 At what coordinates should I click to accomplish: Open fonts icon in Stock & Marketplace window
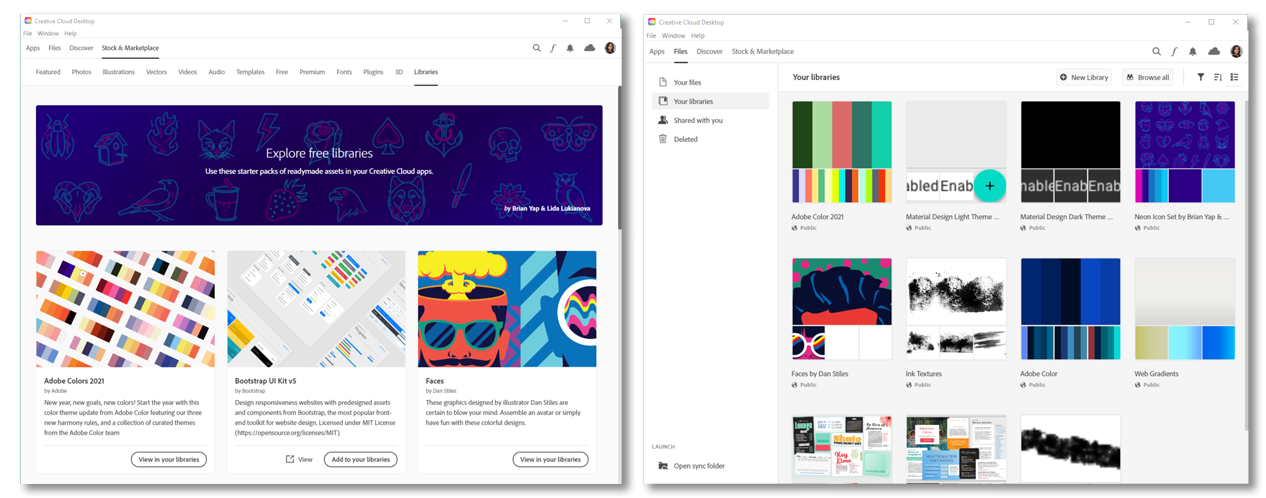pos(553,48)
